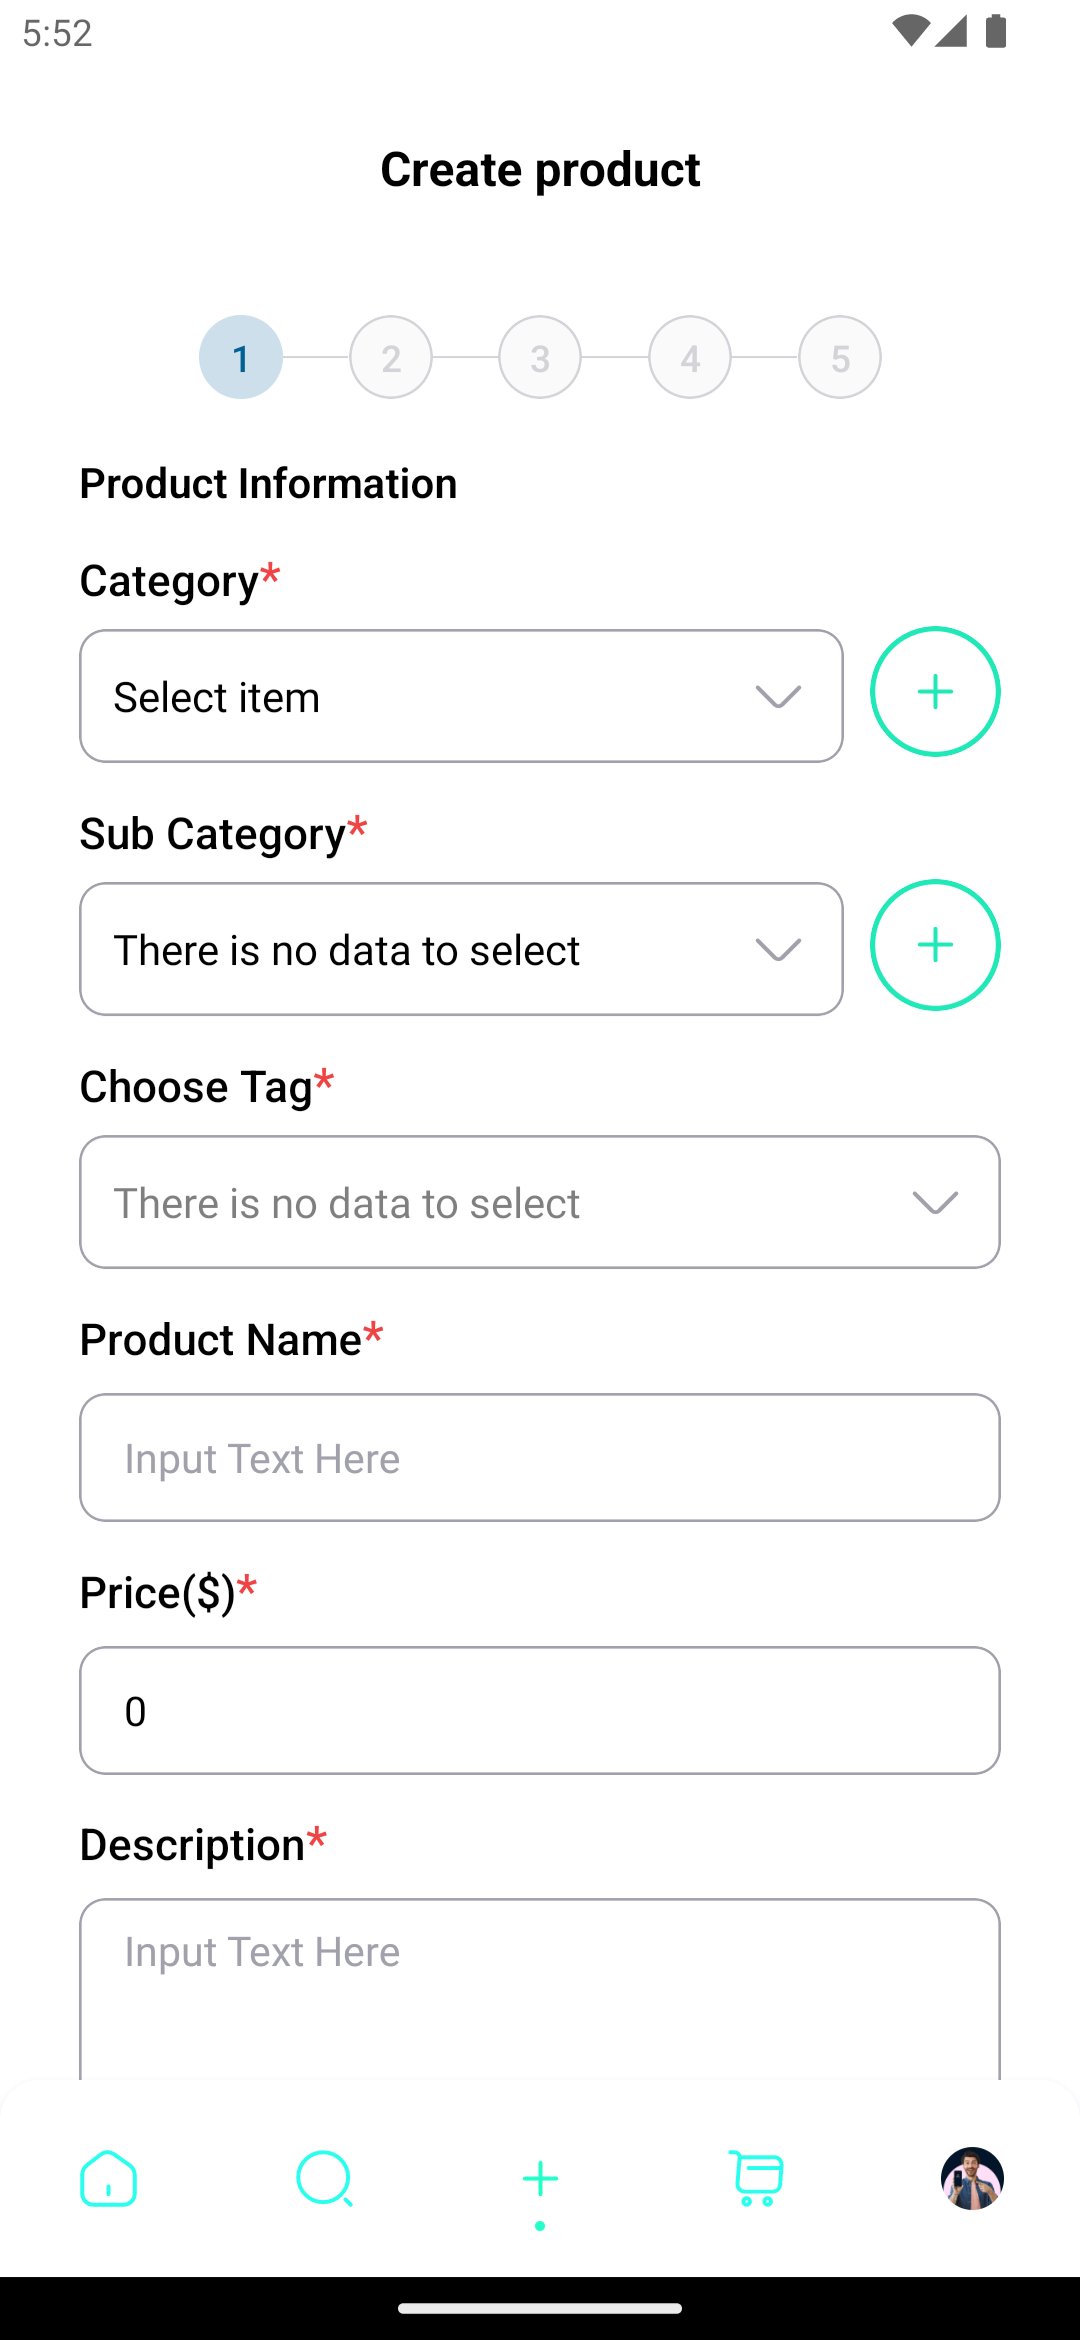Go to step 1 in progress stepper

241,358
